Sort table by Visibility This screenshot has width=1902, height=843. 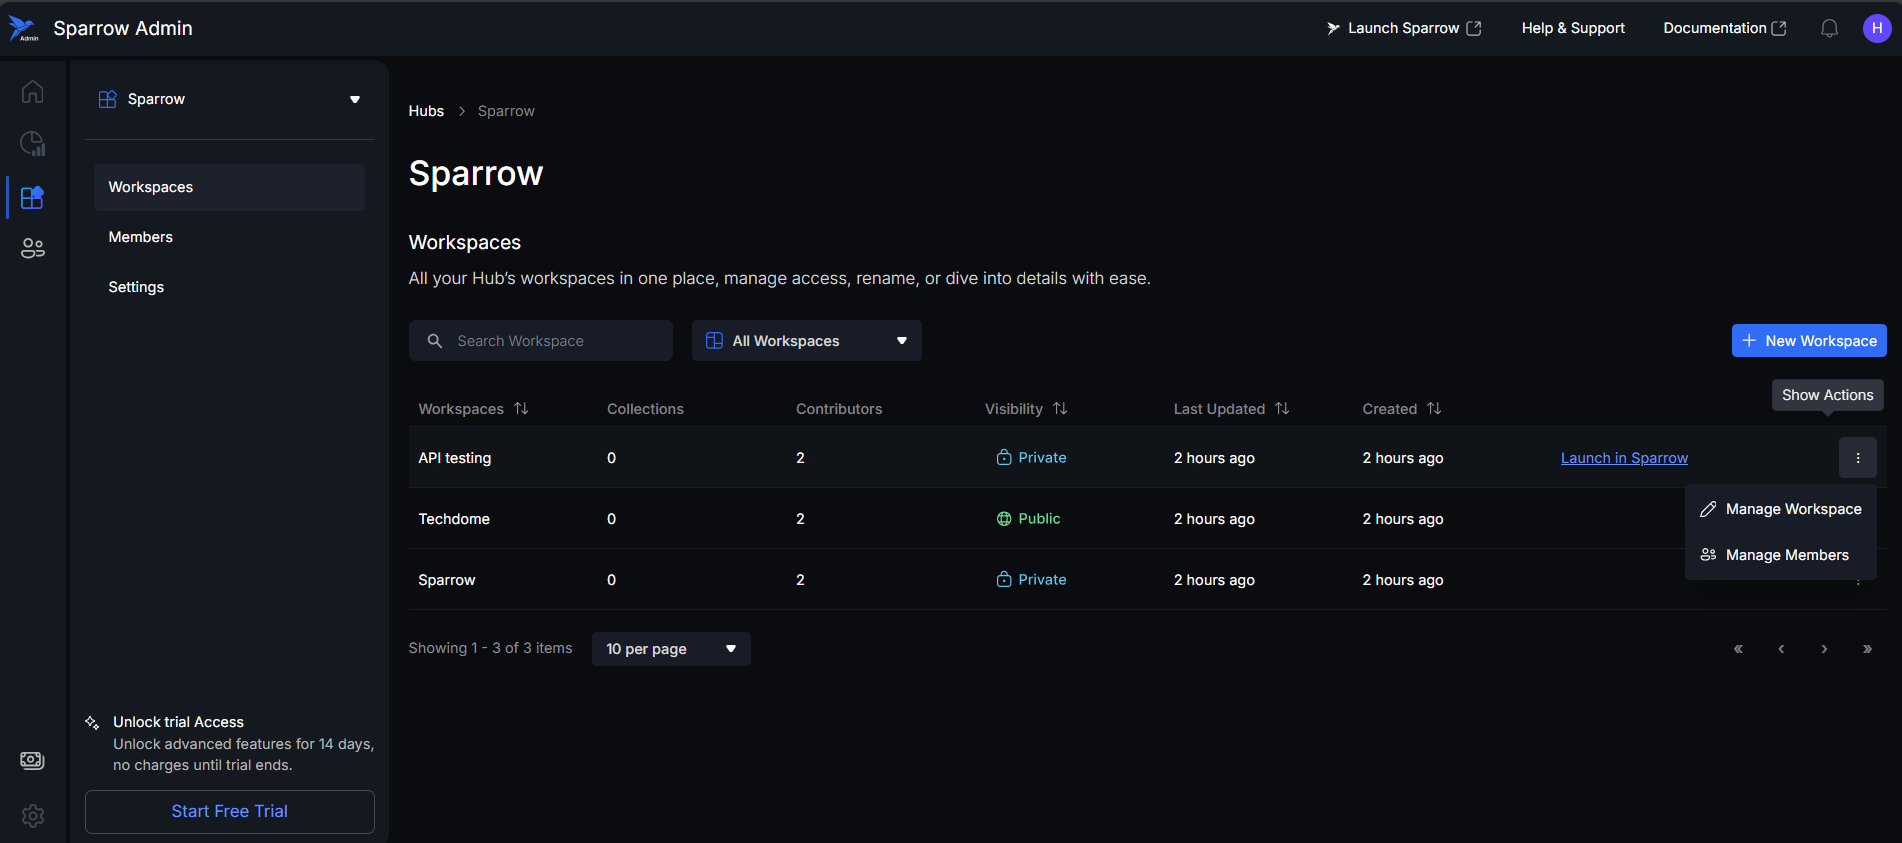pyautogui.click(x=1060, y=409)
